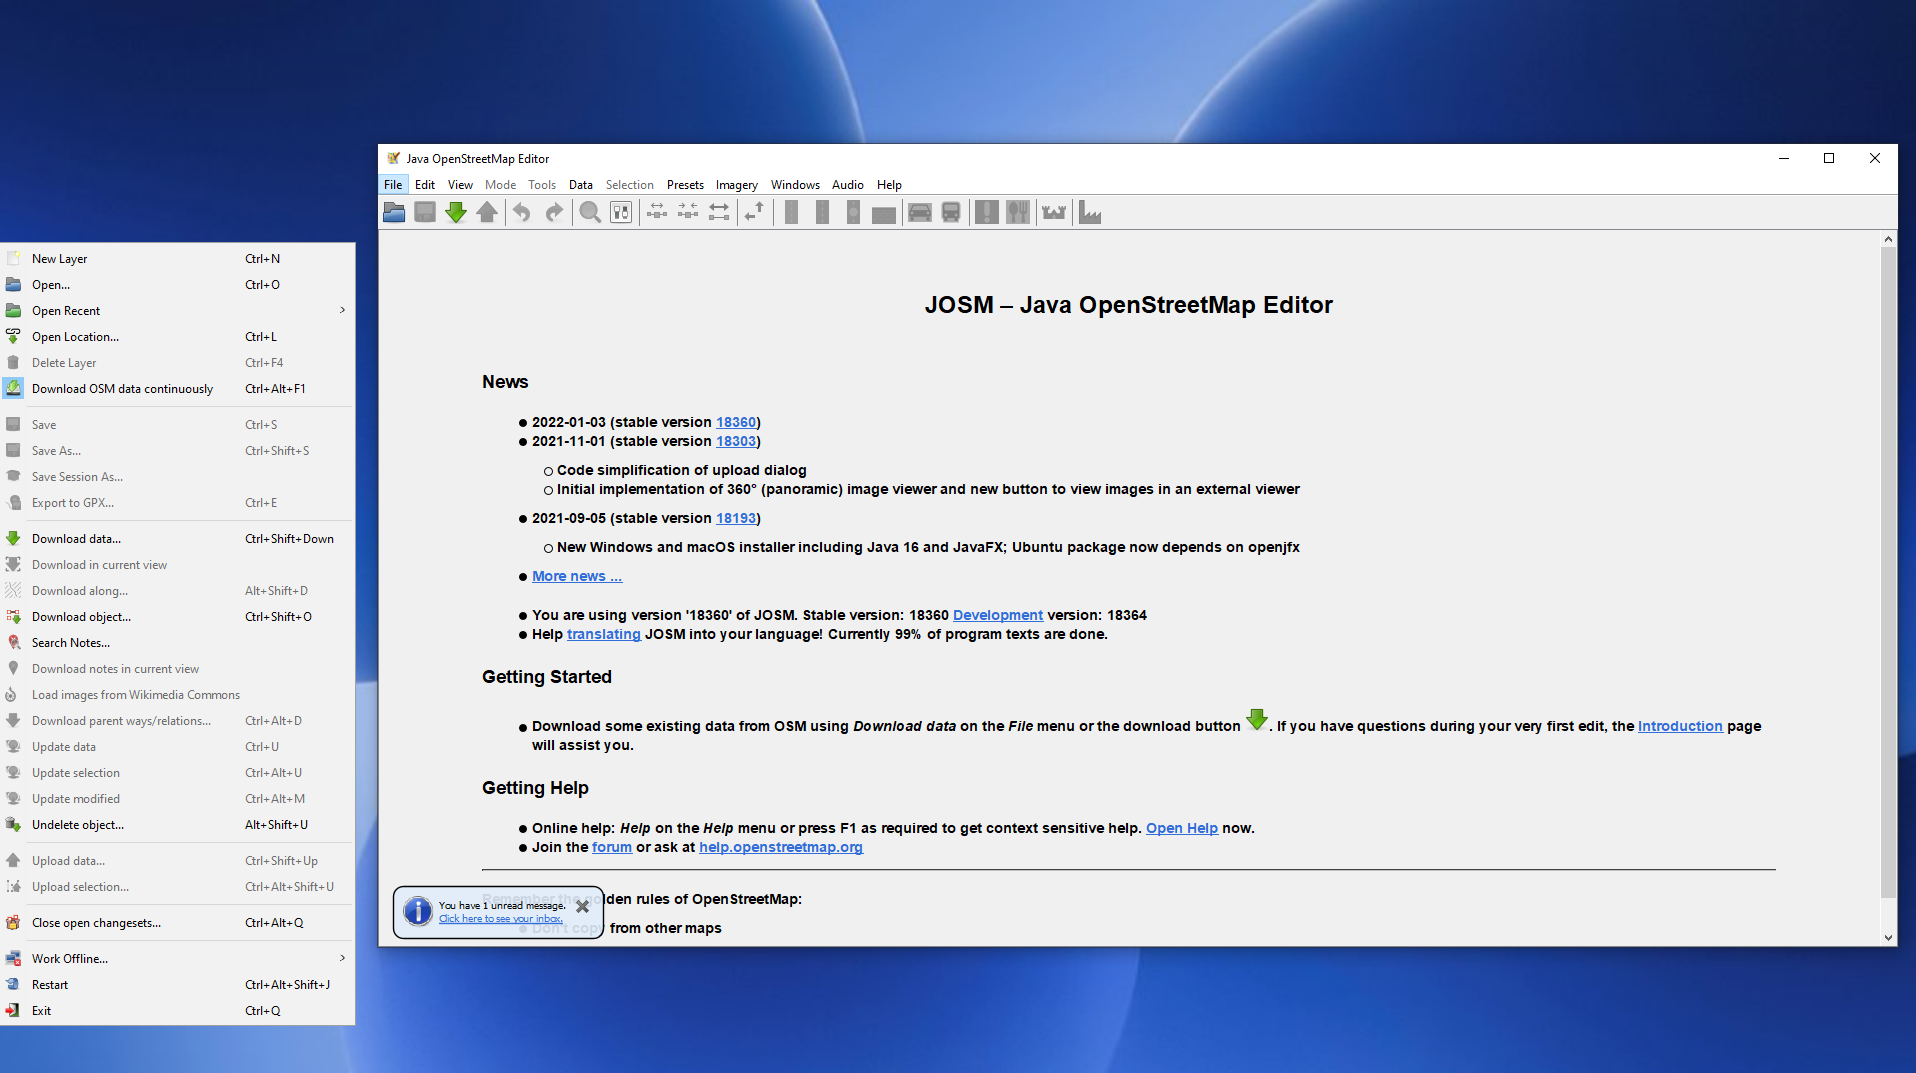Choose Search Notes... from File menu

[x=177, y=642]
